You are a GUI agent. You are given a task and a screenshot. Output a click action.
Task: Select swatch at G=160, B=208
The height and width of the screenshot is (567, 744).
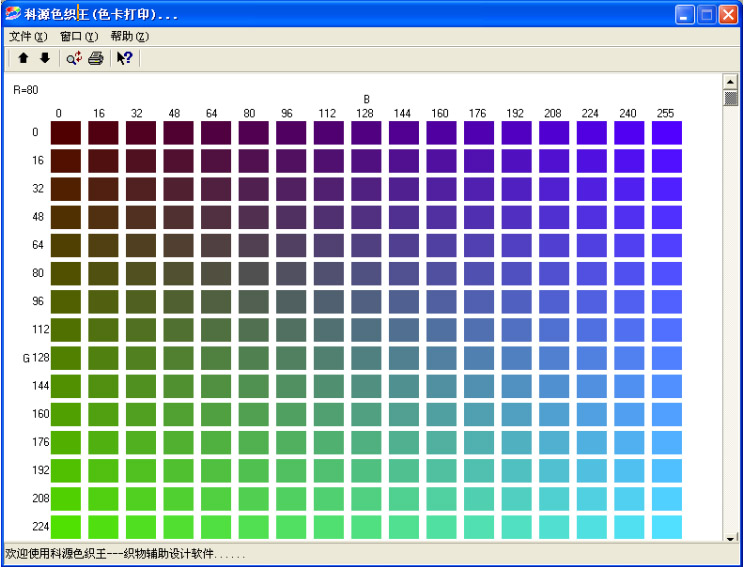click(554, 415)
